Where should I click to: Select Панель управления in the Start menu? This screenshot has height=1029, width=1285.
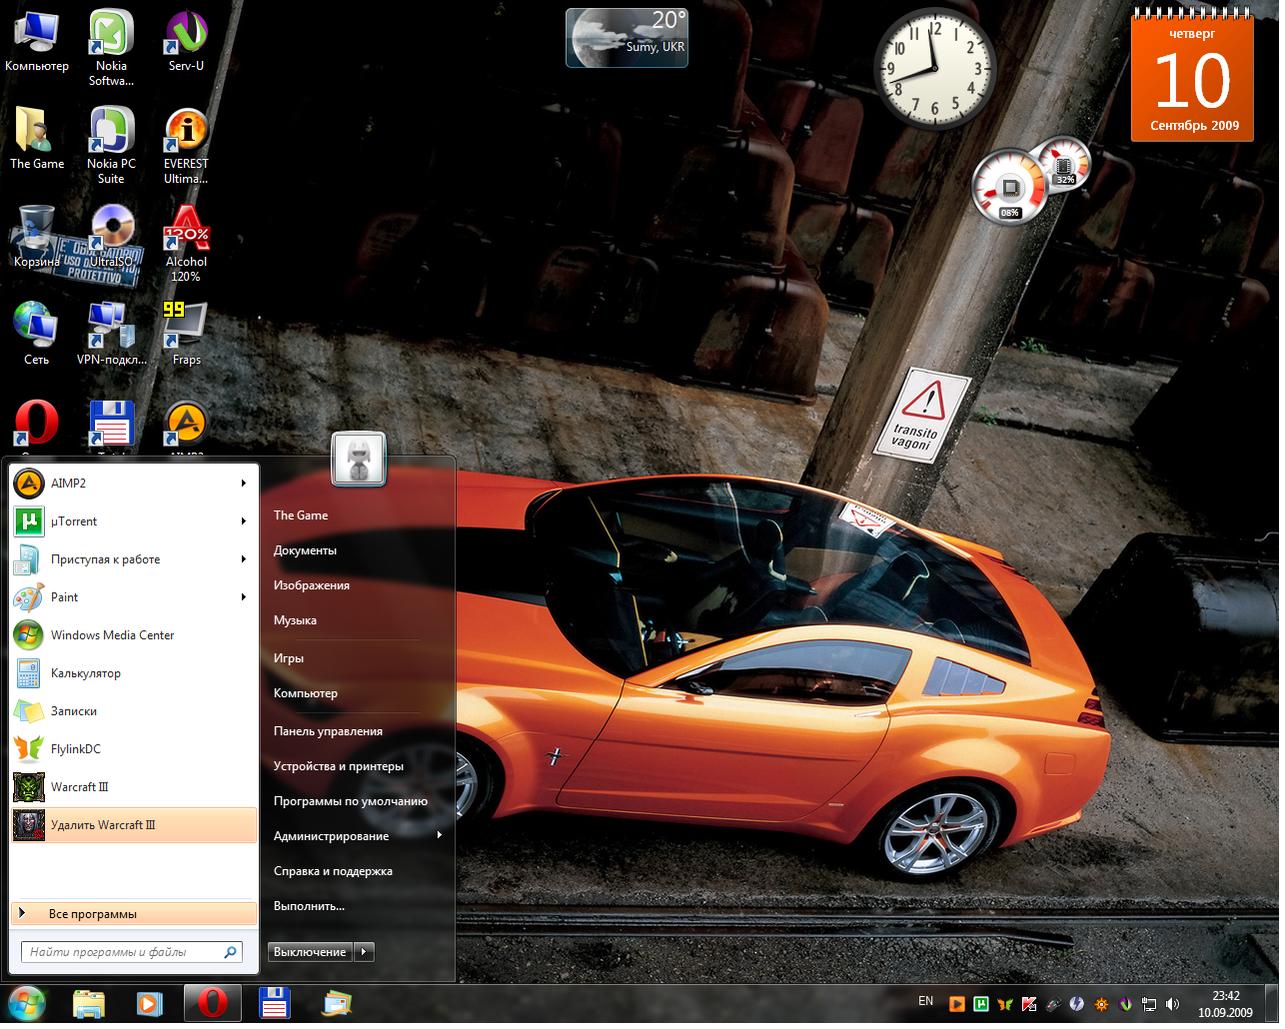(x=328, y=732)
